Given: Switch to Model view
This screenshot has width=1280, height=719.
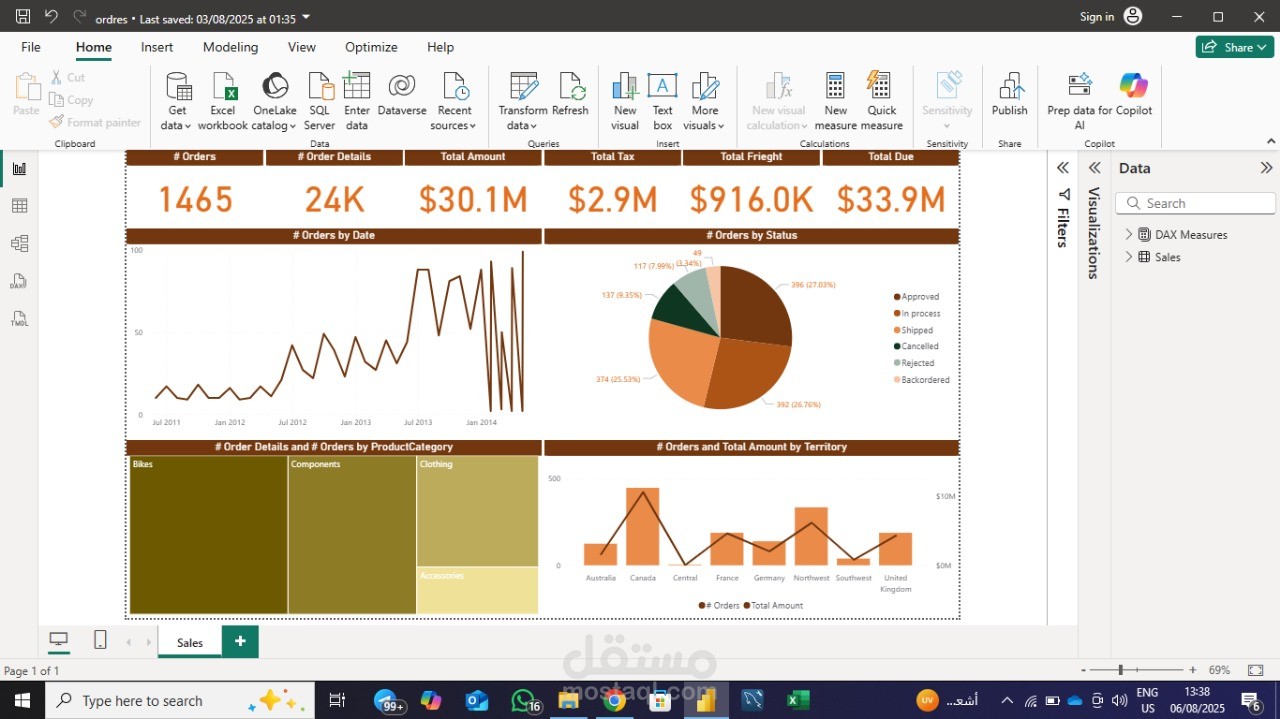Looking at the screenshot, I should coord(19,243).
